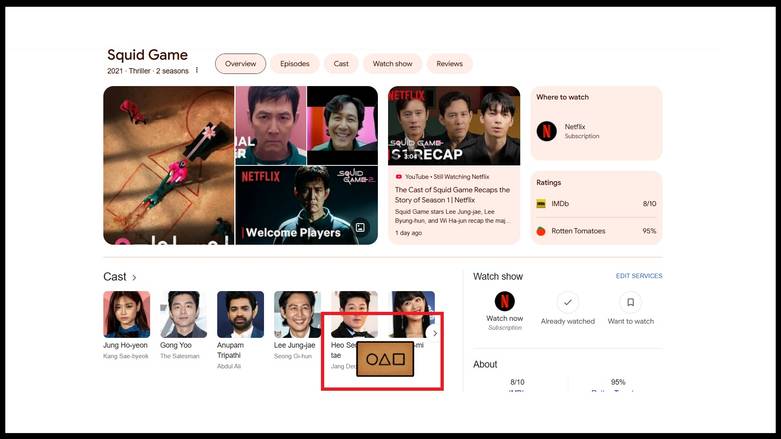781x439 pixels.
Task: Open the doll game scene image
Action: point(168,165)
